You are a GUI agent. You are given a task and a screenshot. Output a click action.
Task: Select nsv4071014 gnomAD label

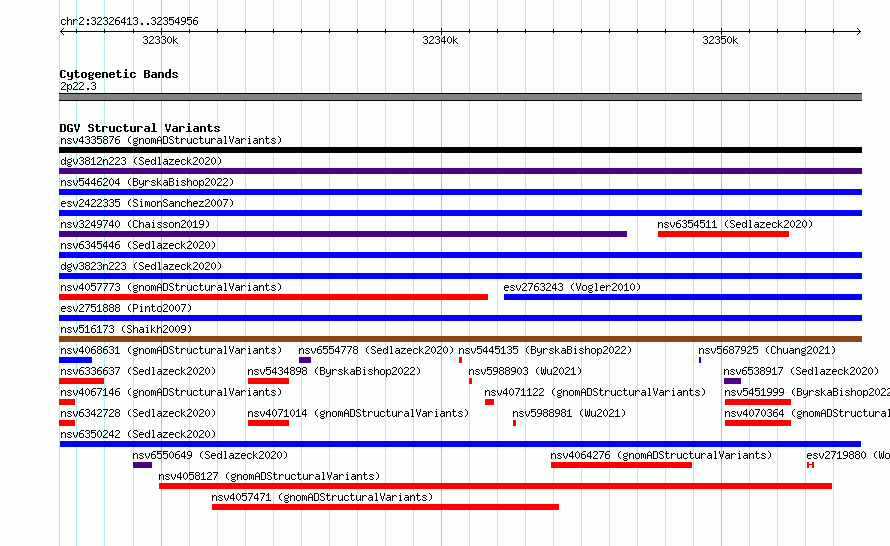coord(358,413)
